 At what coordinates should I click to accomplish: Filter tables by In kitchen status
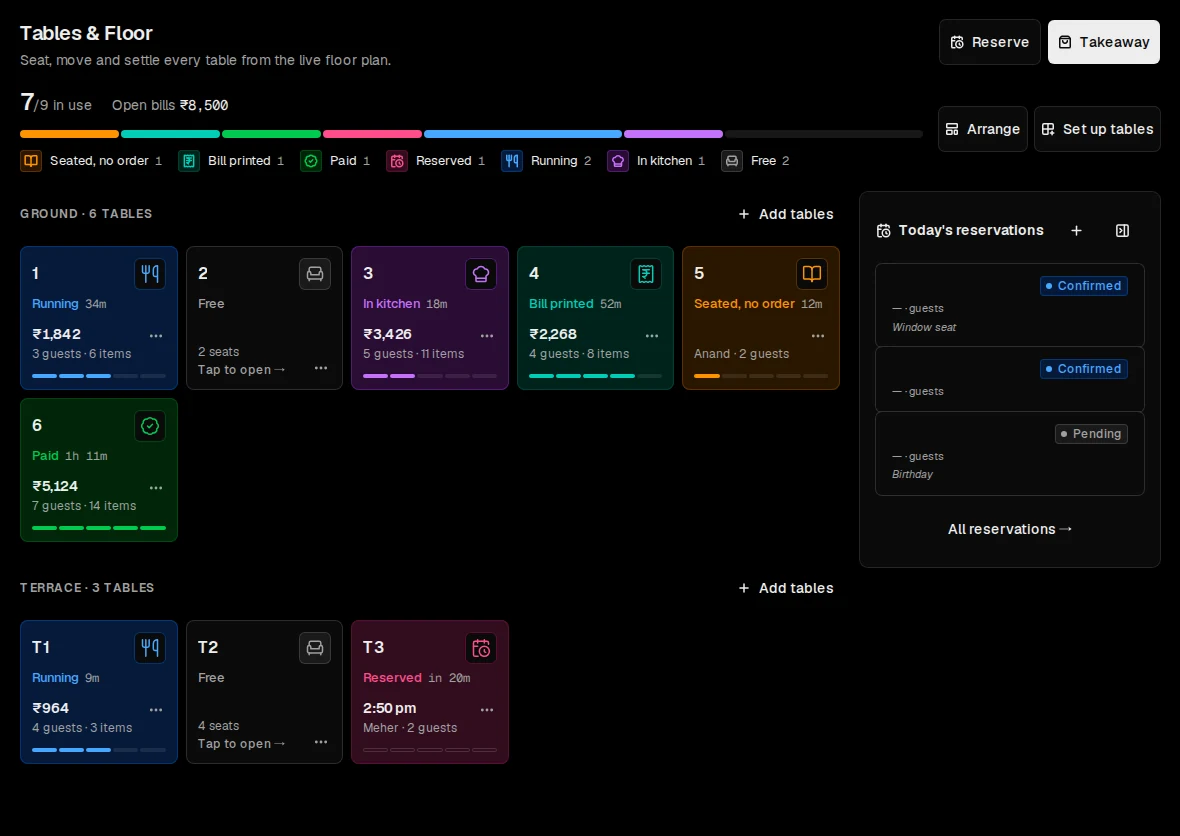point(656,161)
